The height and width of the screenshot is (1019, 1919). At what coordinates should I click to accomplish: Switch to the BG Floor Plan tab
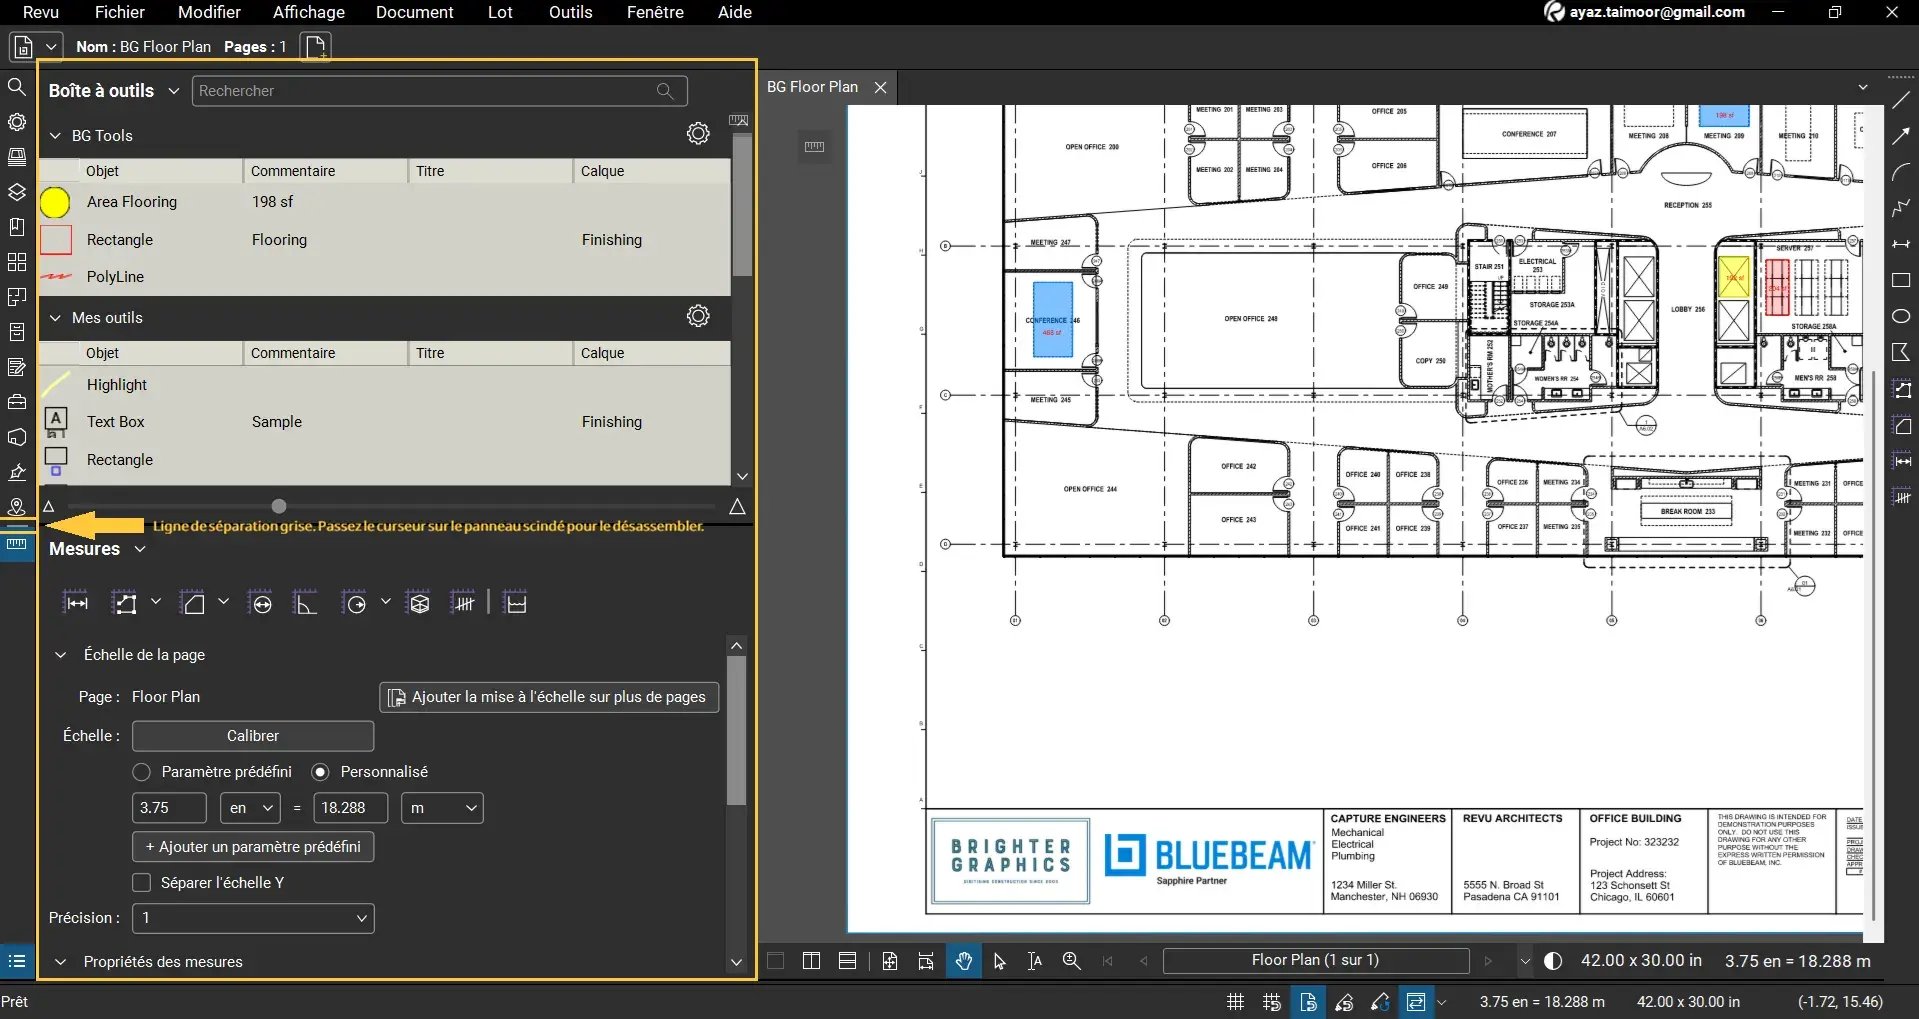[812, 87]
